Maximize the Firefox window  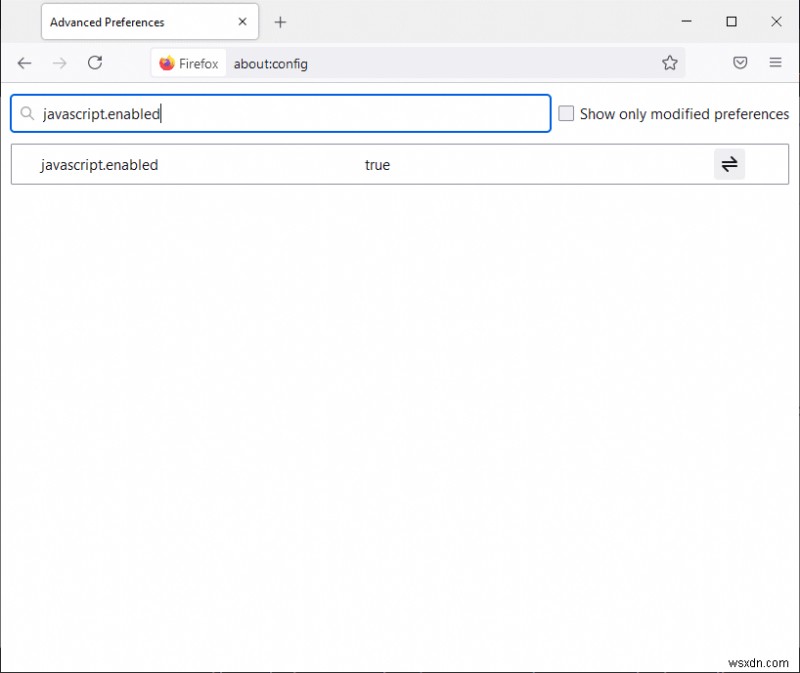click(x=731, y=21)
